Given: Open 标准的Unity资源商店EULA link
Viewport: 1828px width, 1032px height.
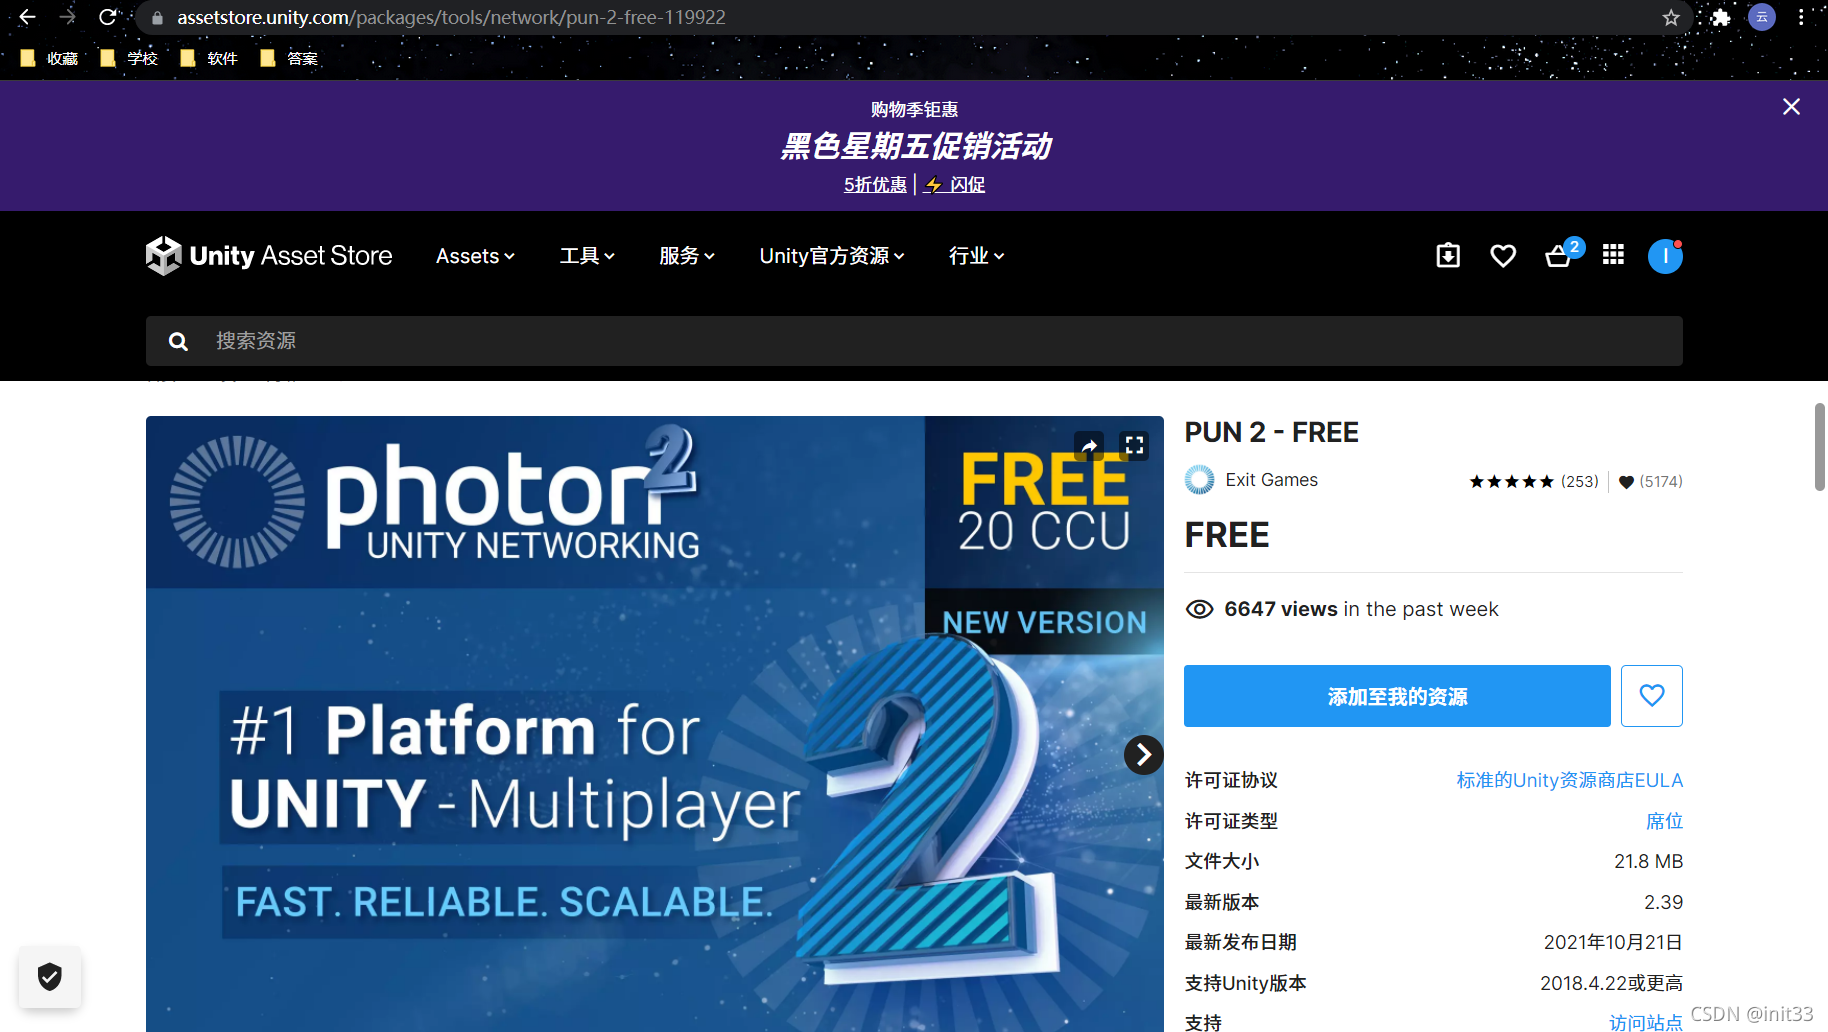Looking at the screenshot, I should tap(1570, 780).
